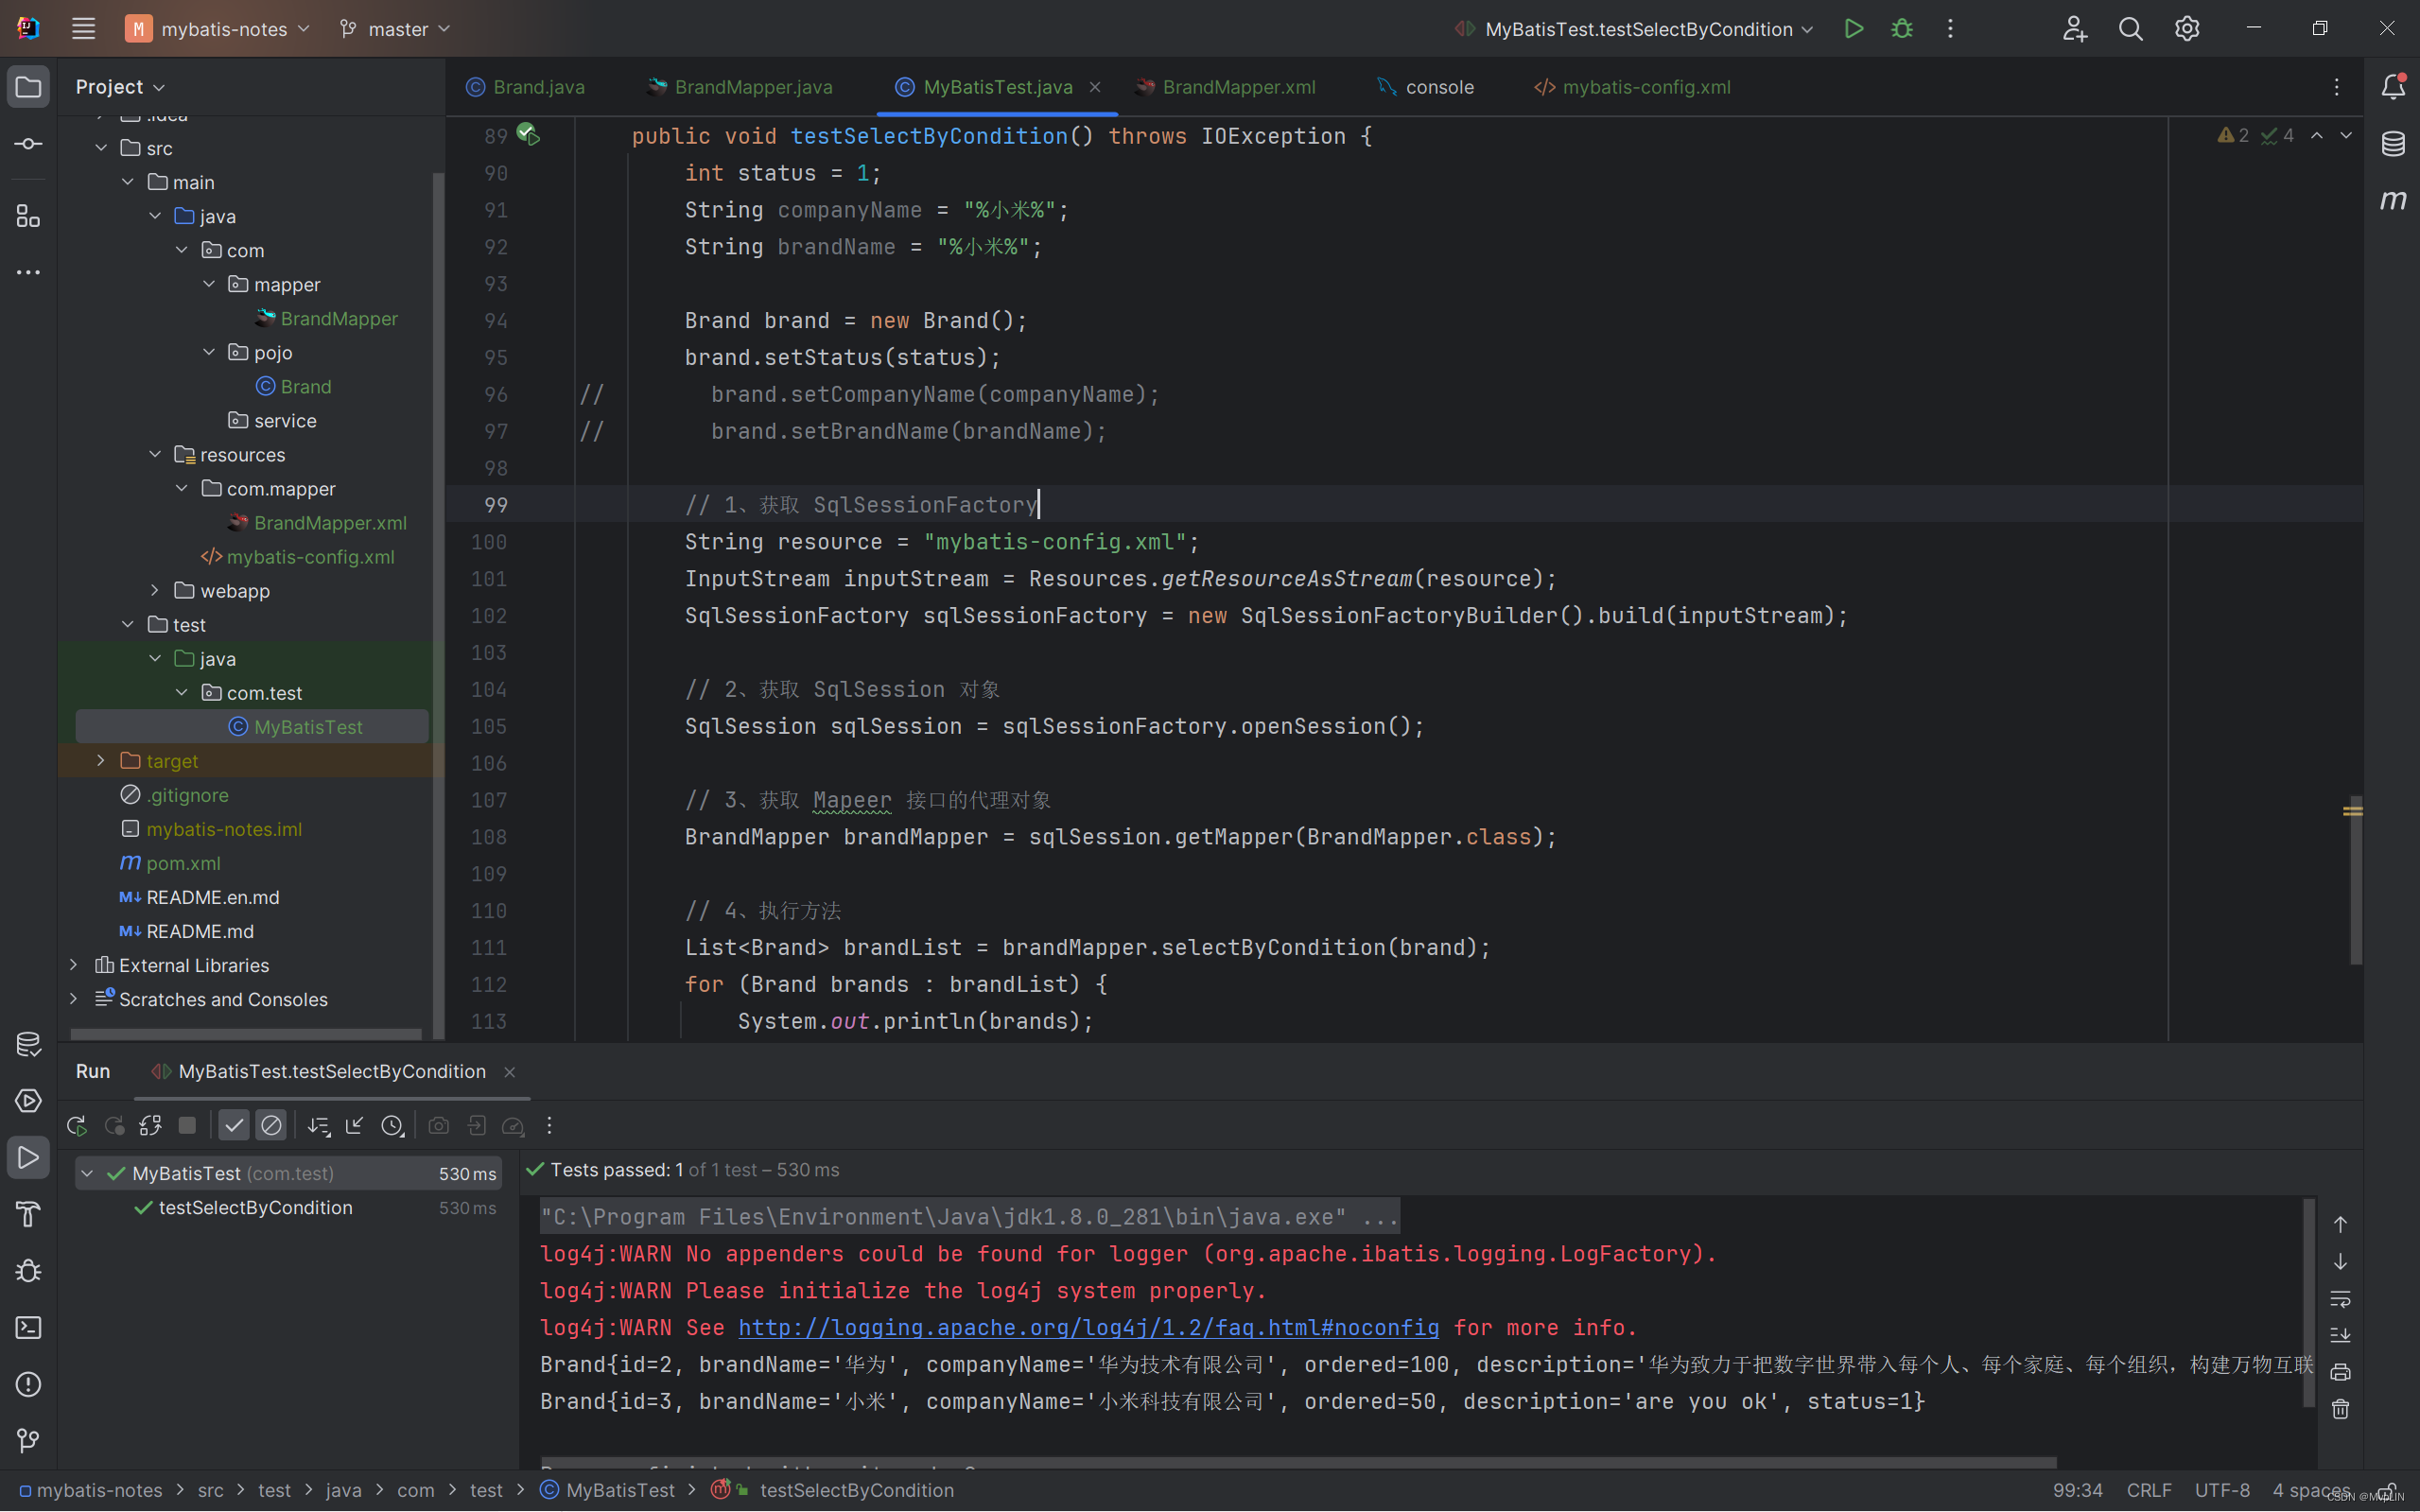Expand the target folder in the Project tree
The image size is (2420, 1512).
(101, 761)
